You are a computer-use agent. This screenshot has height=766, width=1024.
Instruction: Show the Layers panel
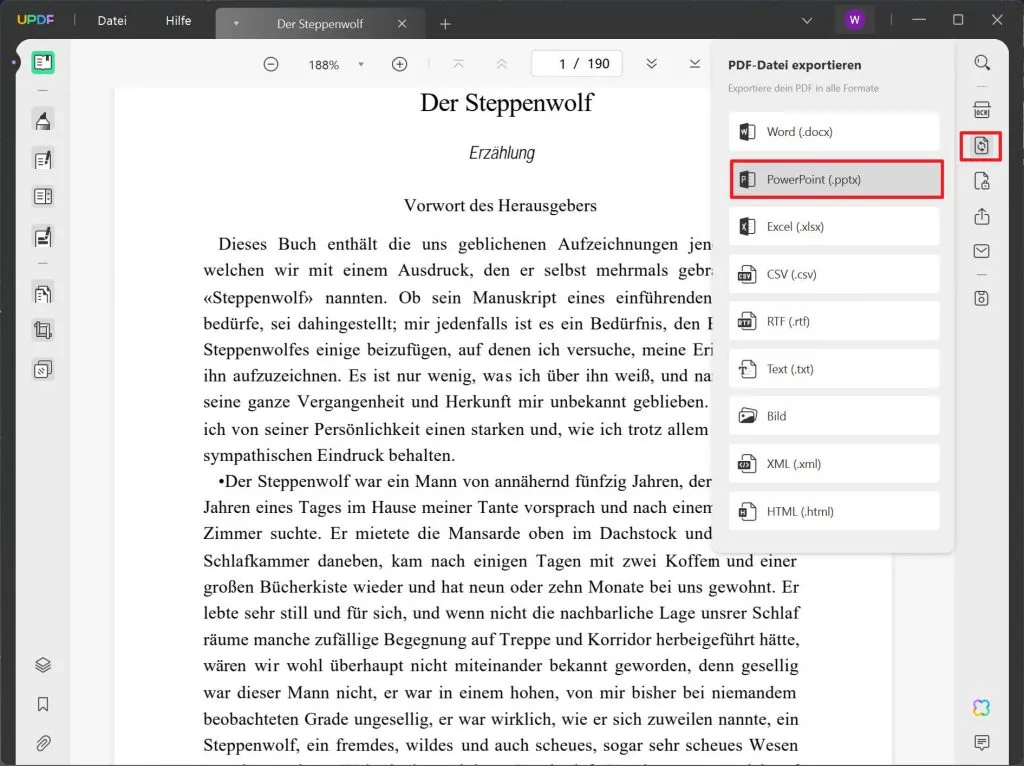[x=43, y=665]
